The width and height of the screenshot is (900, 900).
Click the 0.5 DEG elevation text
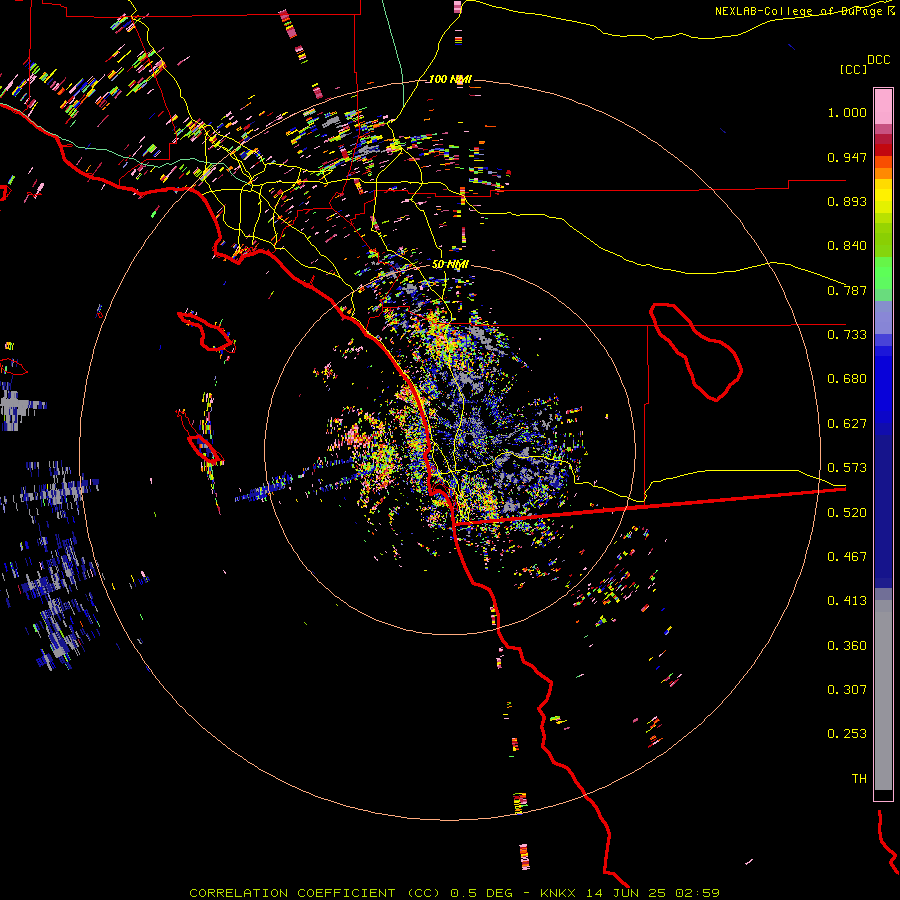482,893
